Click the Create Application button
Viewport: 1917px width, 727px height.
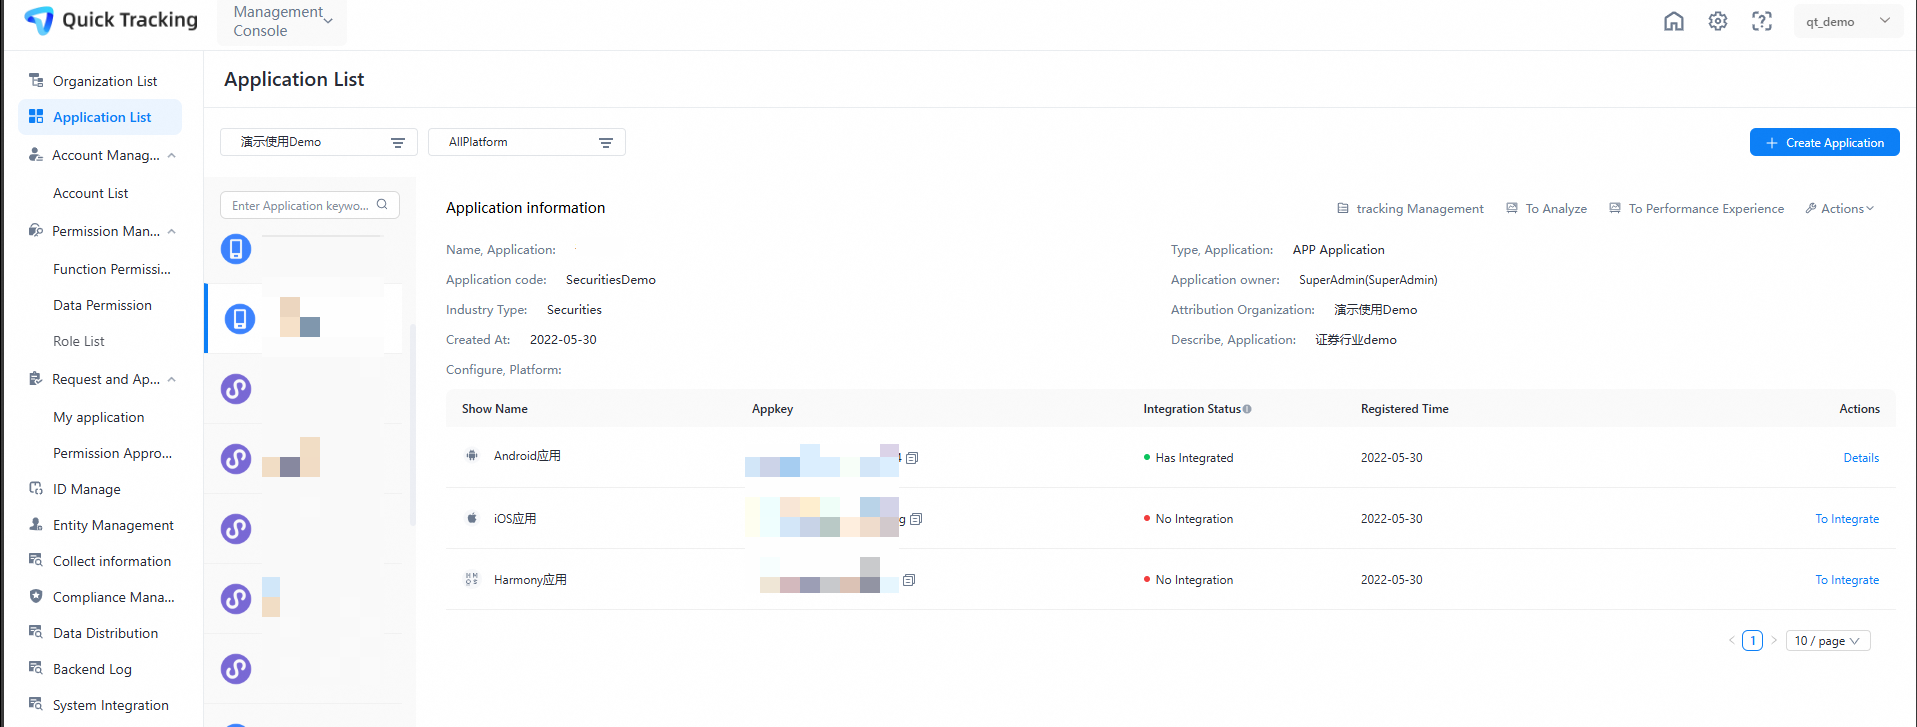[x=1825, y=142]
